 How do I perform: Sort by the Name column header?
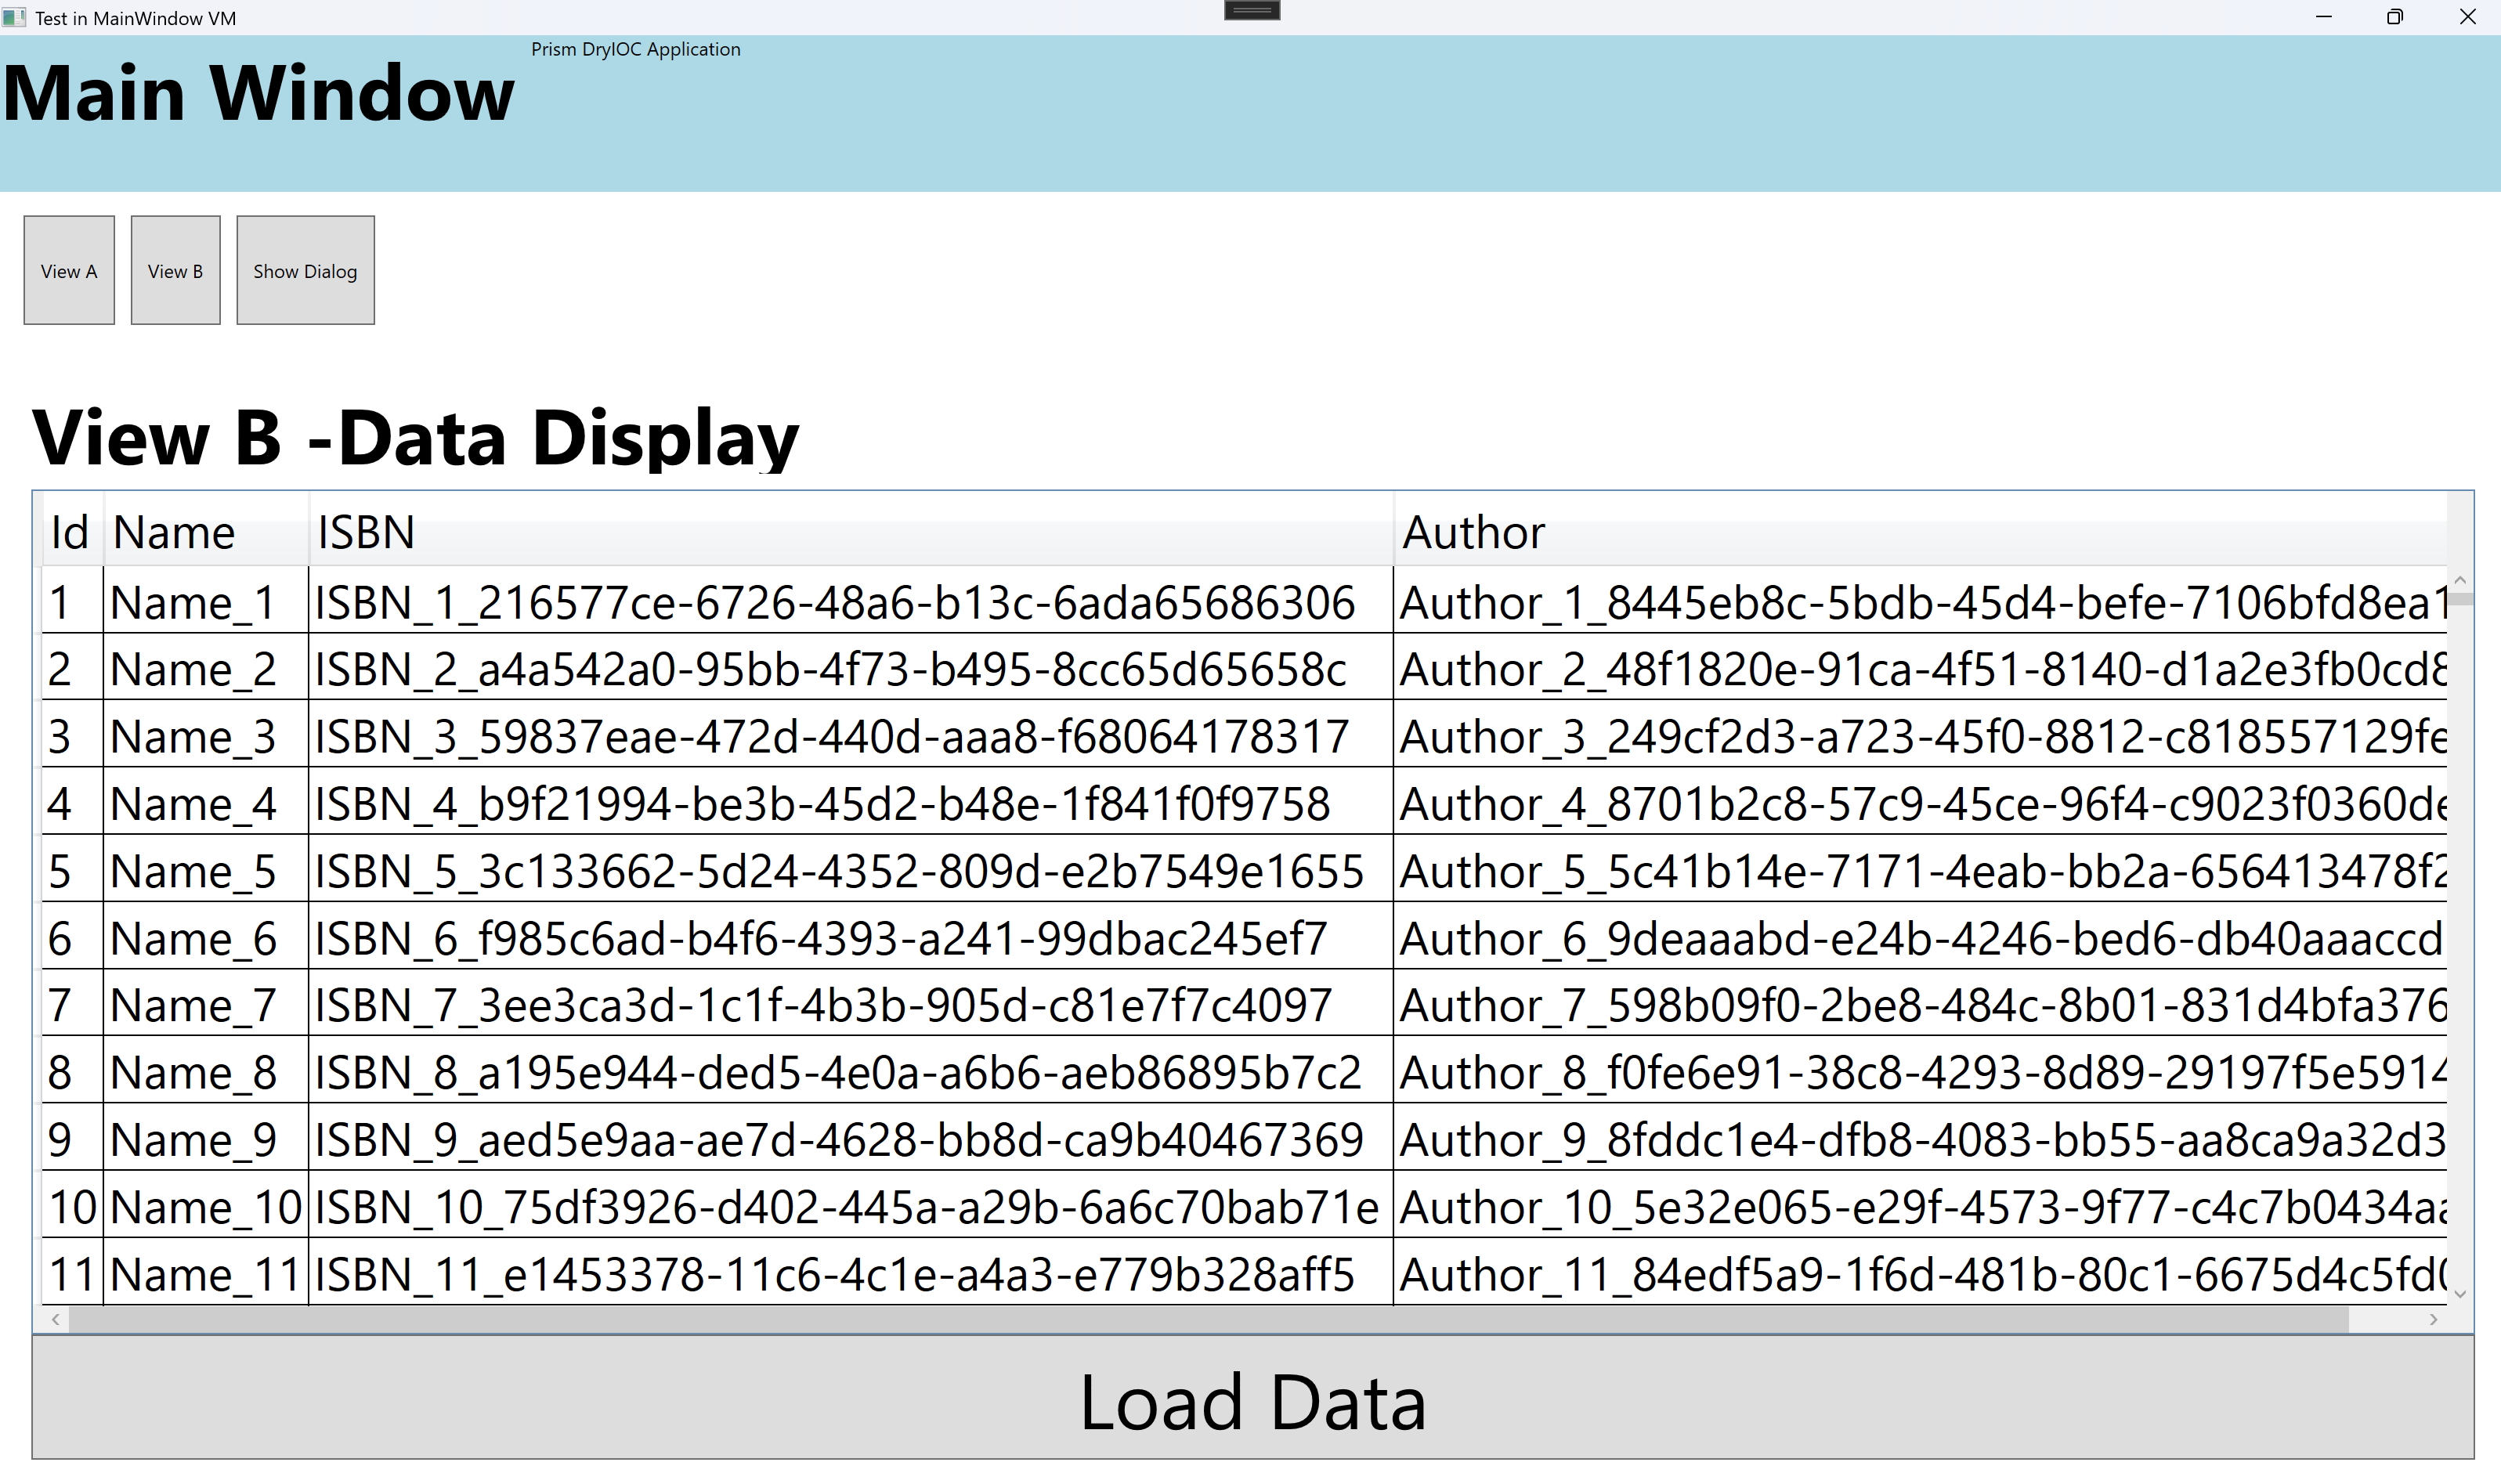[174, 532]
